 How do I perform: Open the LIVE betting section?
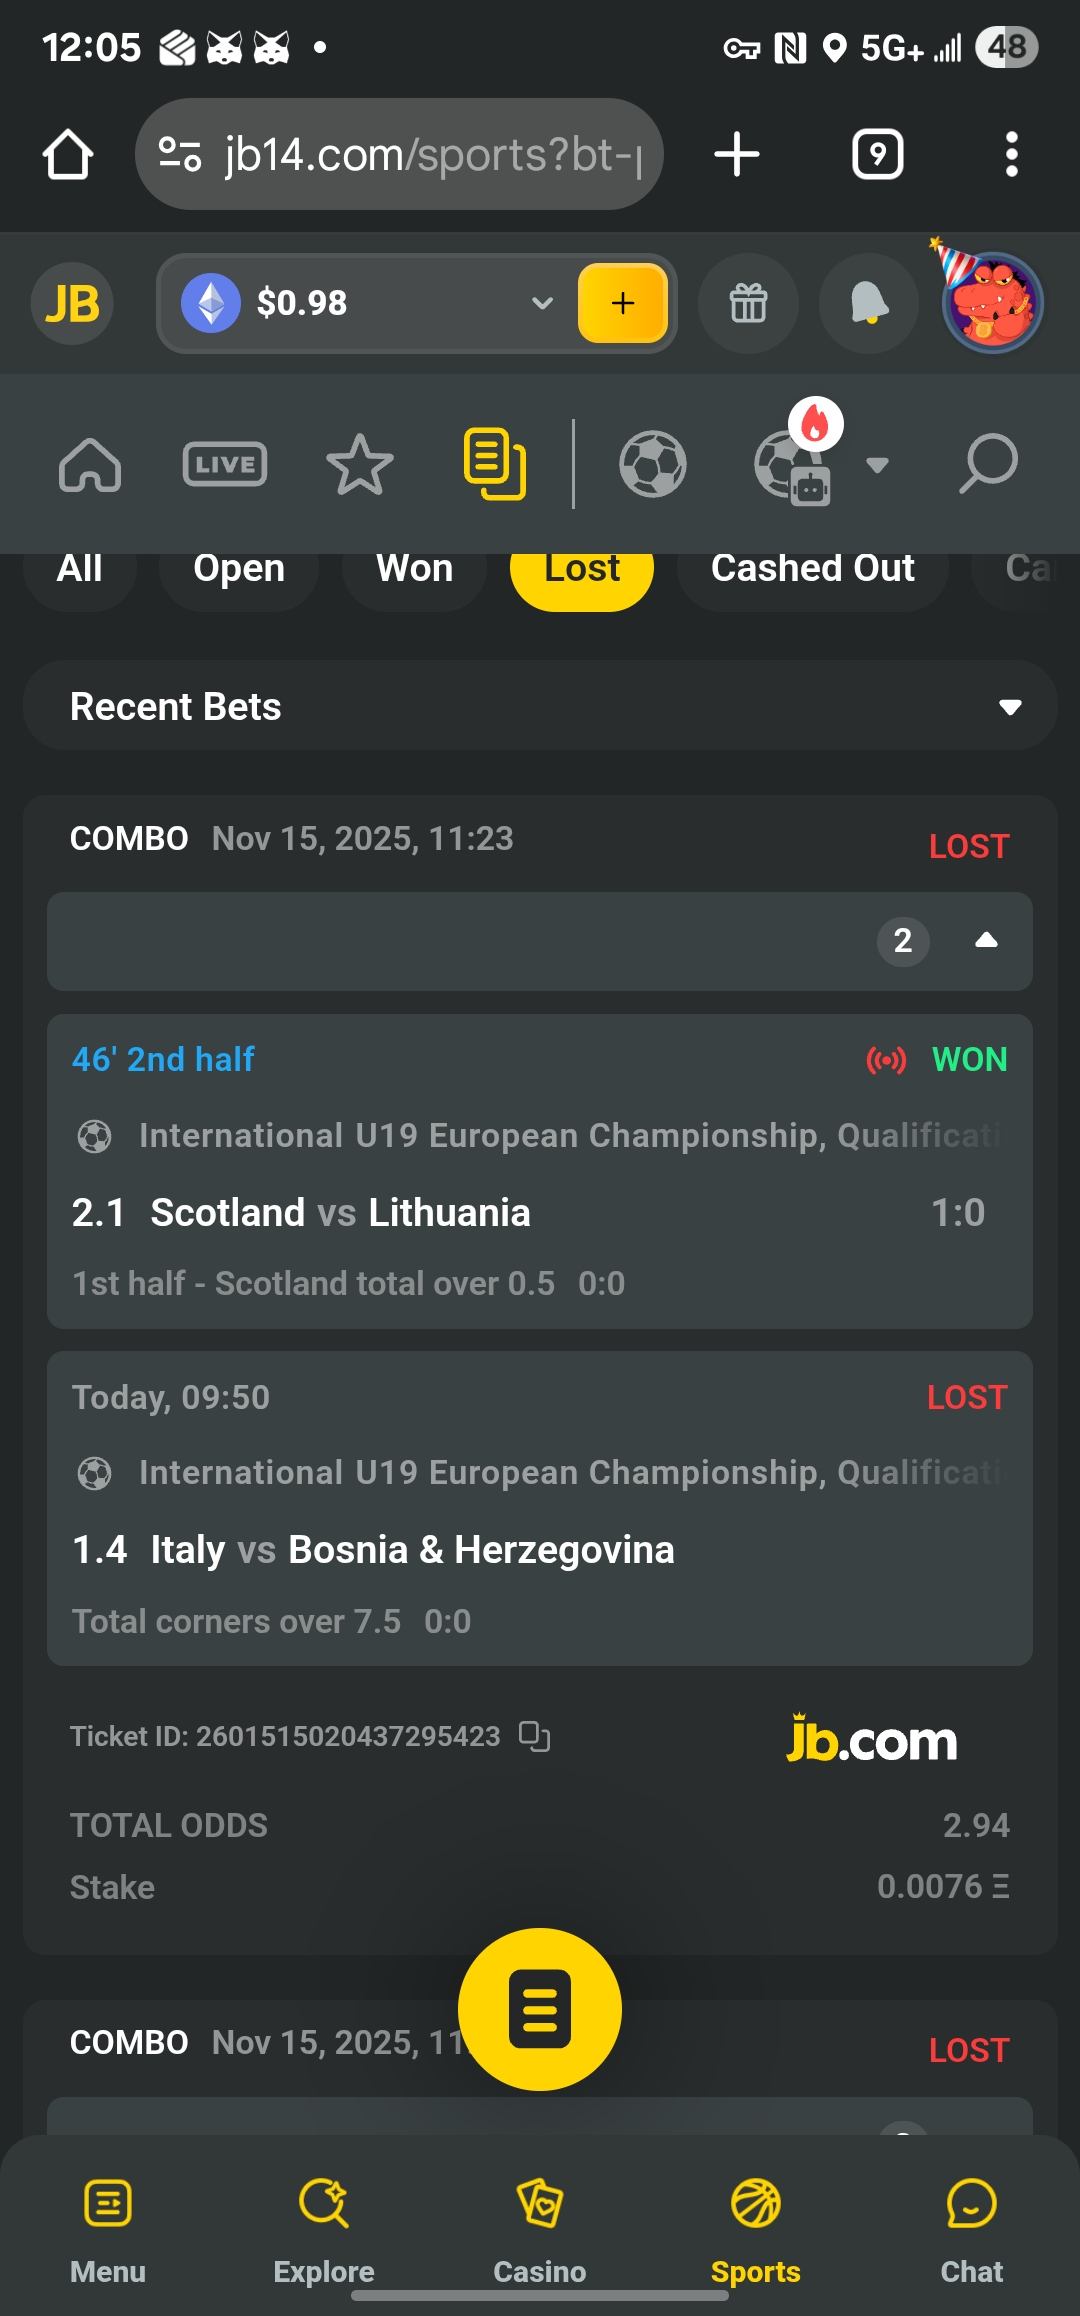[225, 464]
